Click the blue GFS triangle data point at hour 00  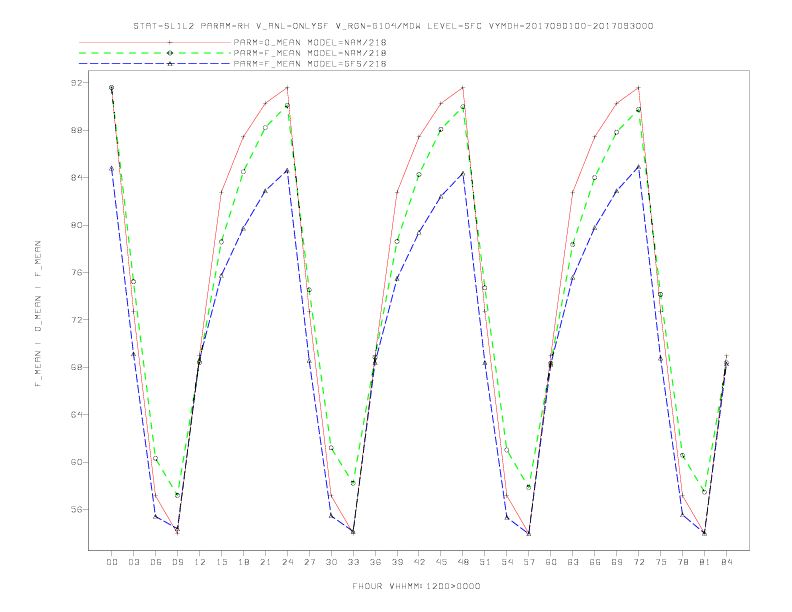[112, 168]
